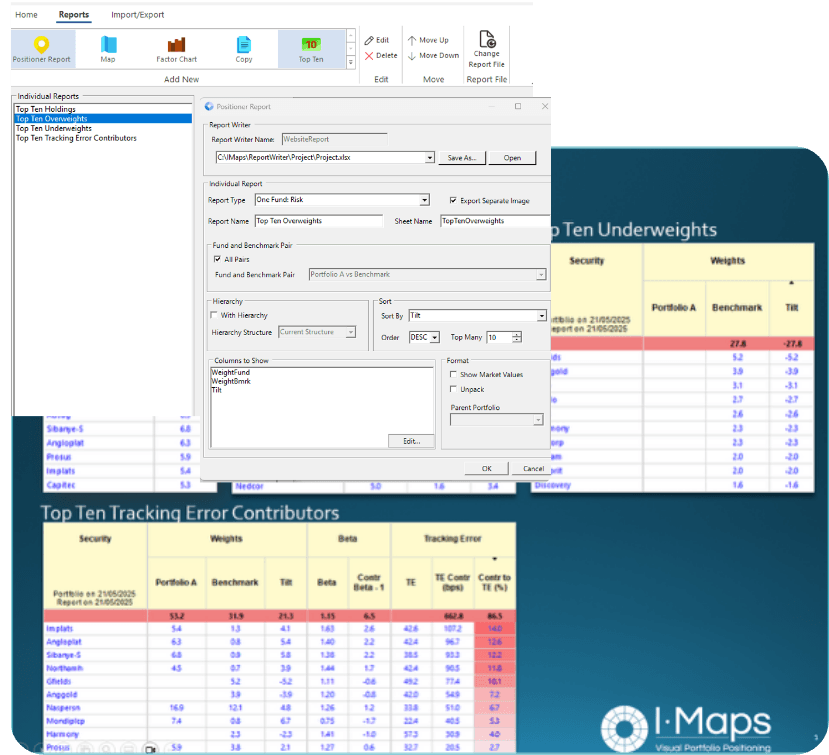
Task: Add a new Top Ten report
Action: (311, 49)
